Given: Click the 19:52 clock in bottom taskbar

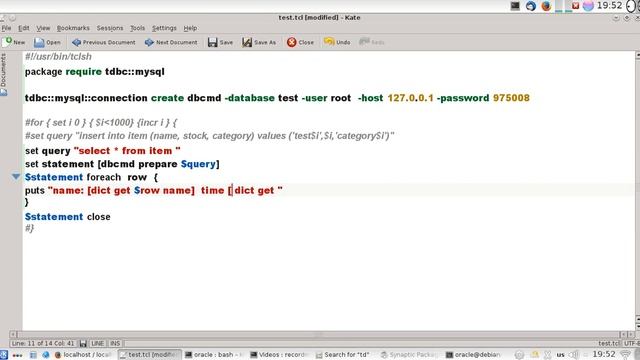Looking at the screenshot, I should tap(604, 354).
